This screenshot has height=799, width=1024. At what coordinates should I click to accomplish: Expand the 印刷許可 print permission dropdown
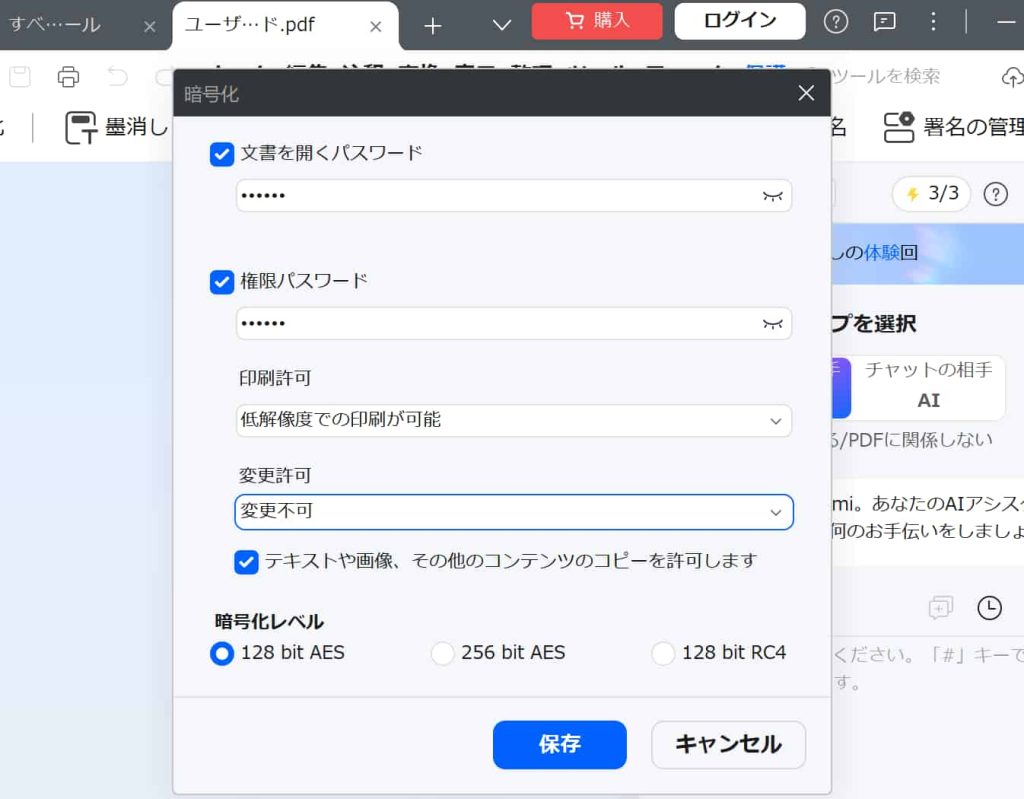pos(514,421)
